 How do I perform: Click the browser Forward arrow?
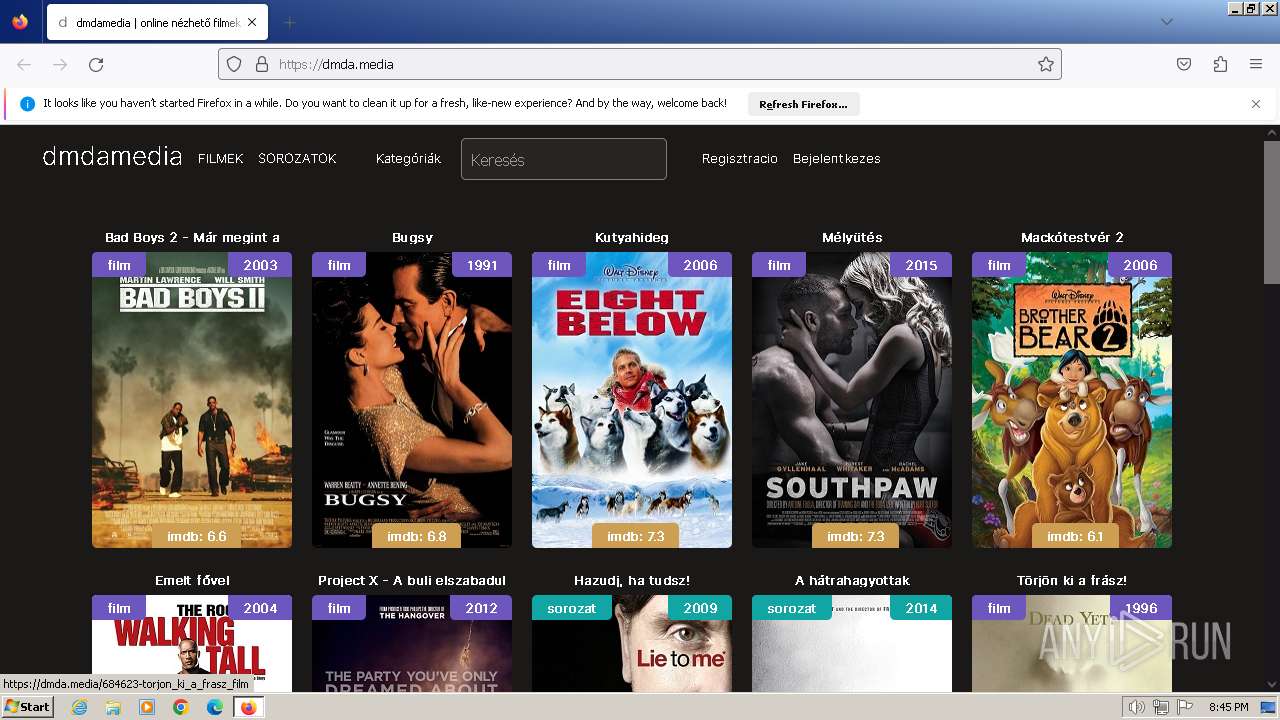click(60, 64)
